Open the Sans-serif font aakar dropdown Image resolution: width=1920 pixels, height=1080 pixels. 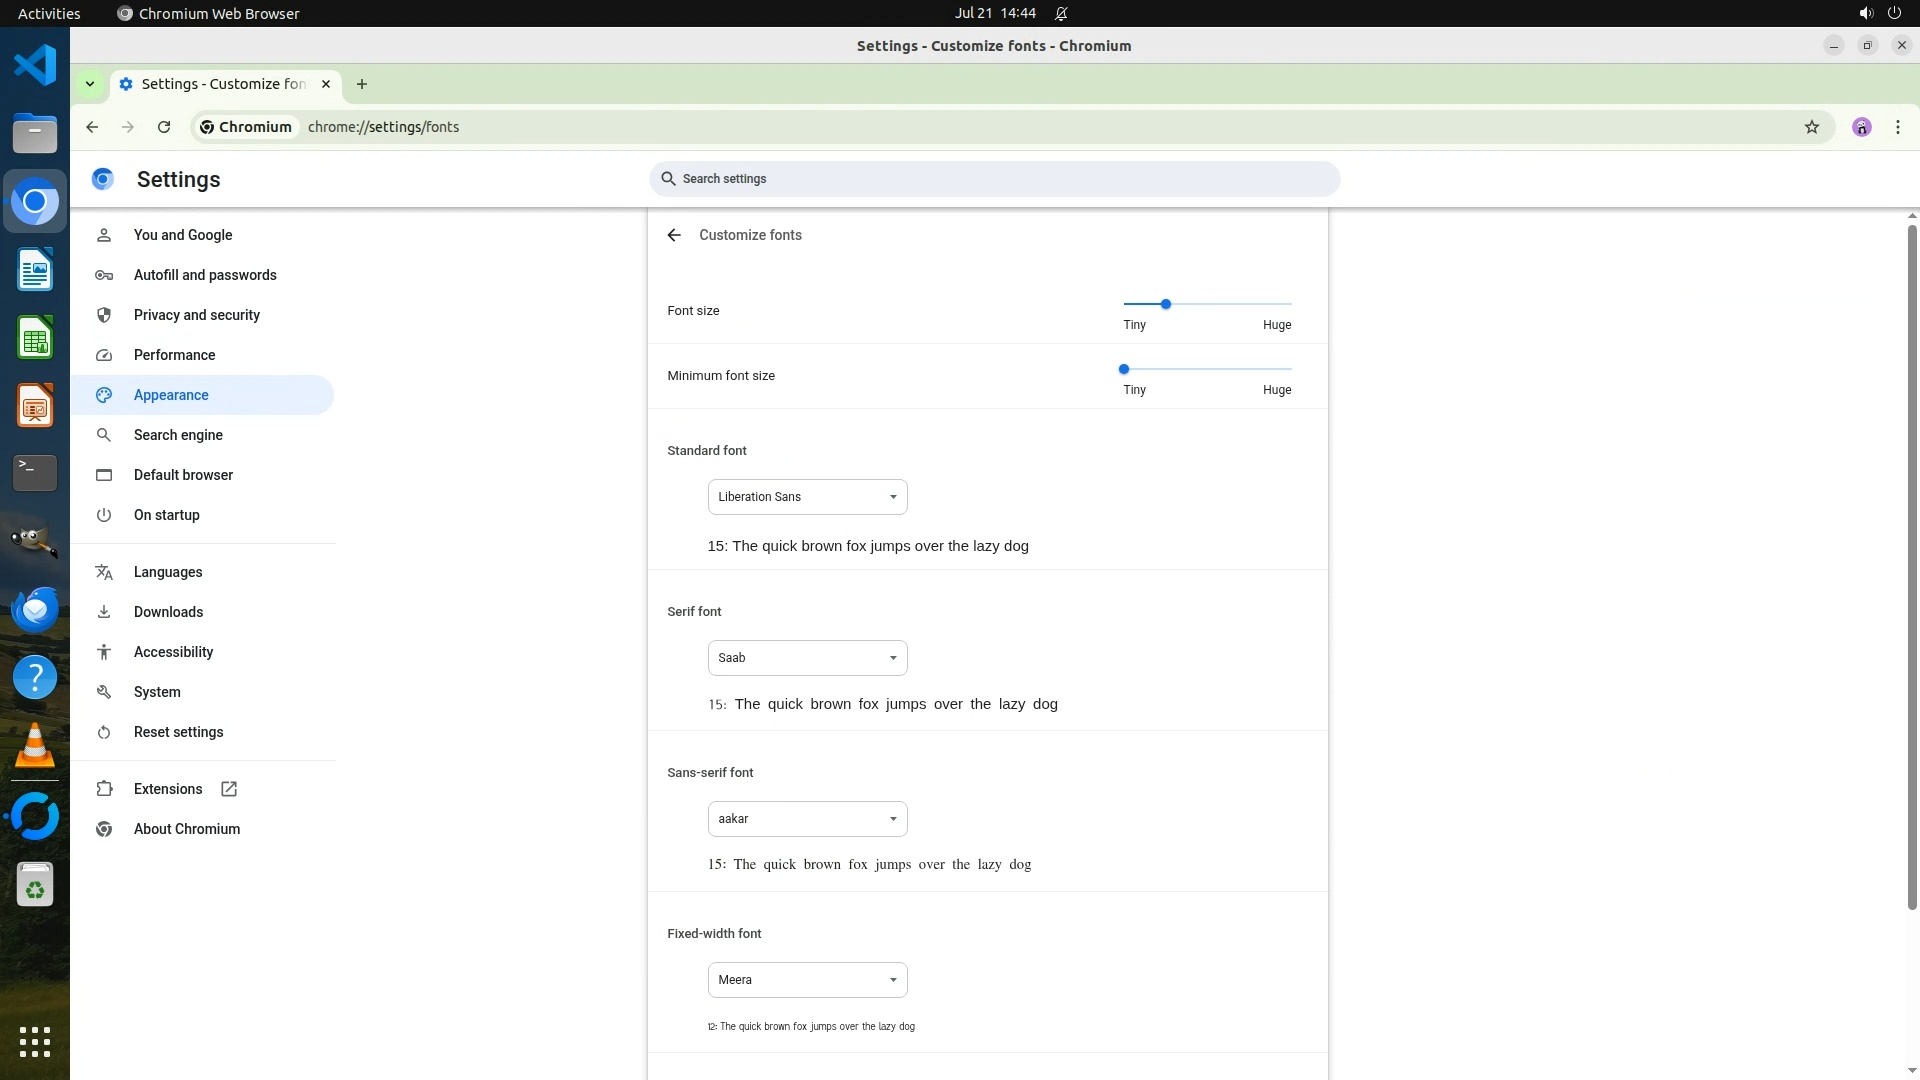tap(807, 819)
